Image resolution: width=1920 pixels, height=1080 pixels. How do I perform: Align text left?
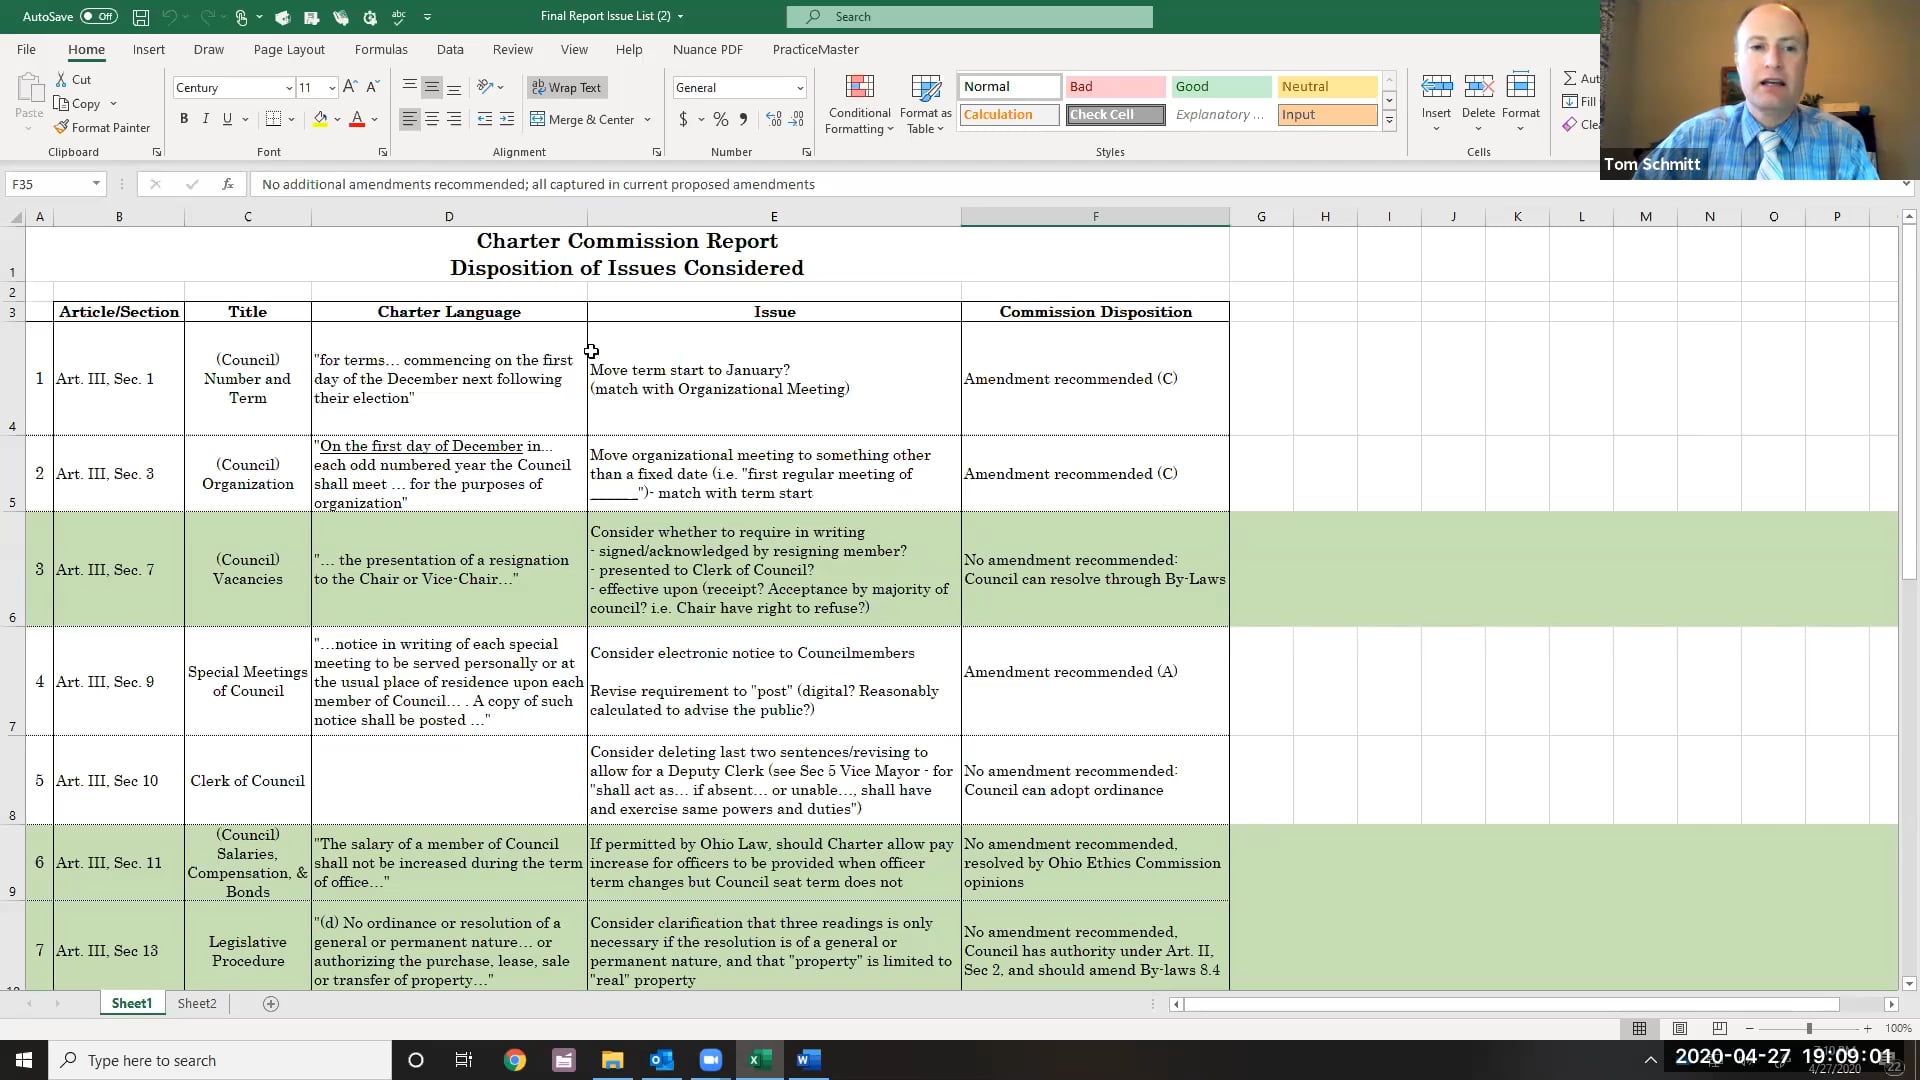(x=410, y=120)
